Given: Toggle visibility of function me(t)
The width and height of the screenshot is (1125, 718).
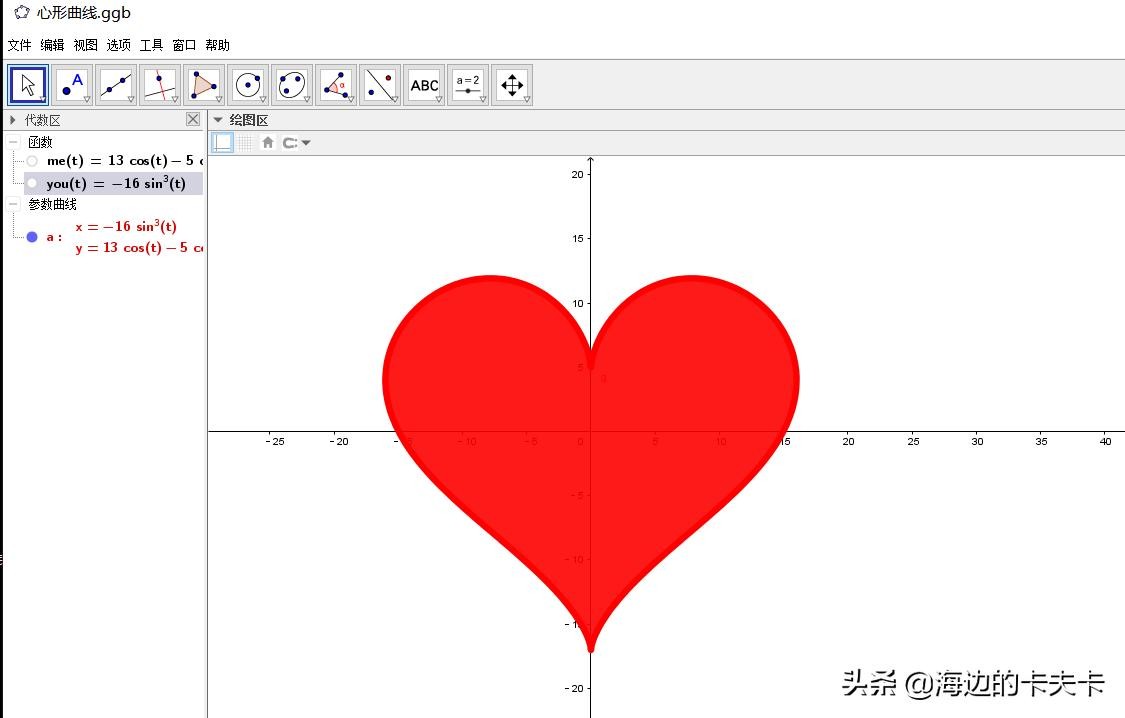Looking at the screenshot, I should point(32,161).
